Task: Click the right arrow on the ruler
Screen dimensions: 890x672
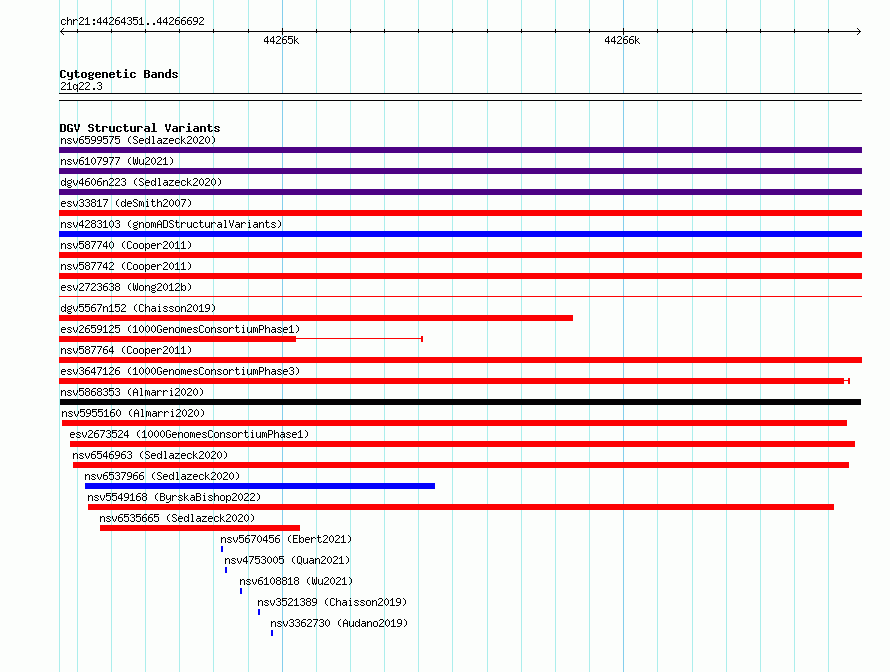Action: (x=859, y=31)
